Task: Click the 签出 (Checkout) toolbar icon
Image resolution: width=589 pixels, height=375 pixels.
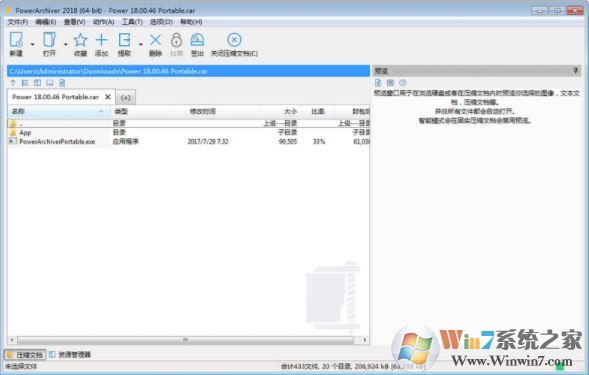Action: 197,40
